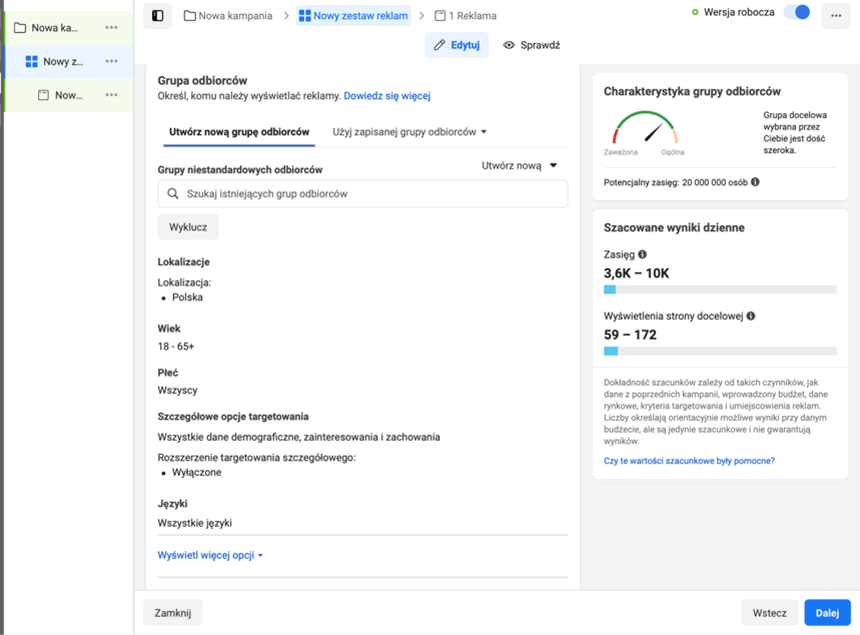Viewport: 860px width, 635px height.
Task: Open options for Nowa ka... campaign
Action: [x=111, y=27]
